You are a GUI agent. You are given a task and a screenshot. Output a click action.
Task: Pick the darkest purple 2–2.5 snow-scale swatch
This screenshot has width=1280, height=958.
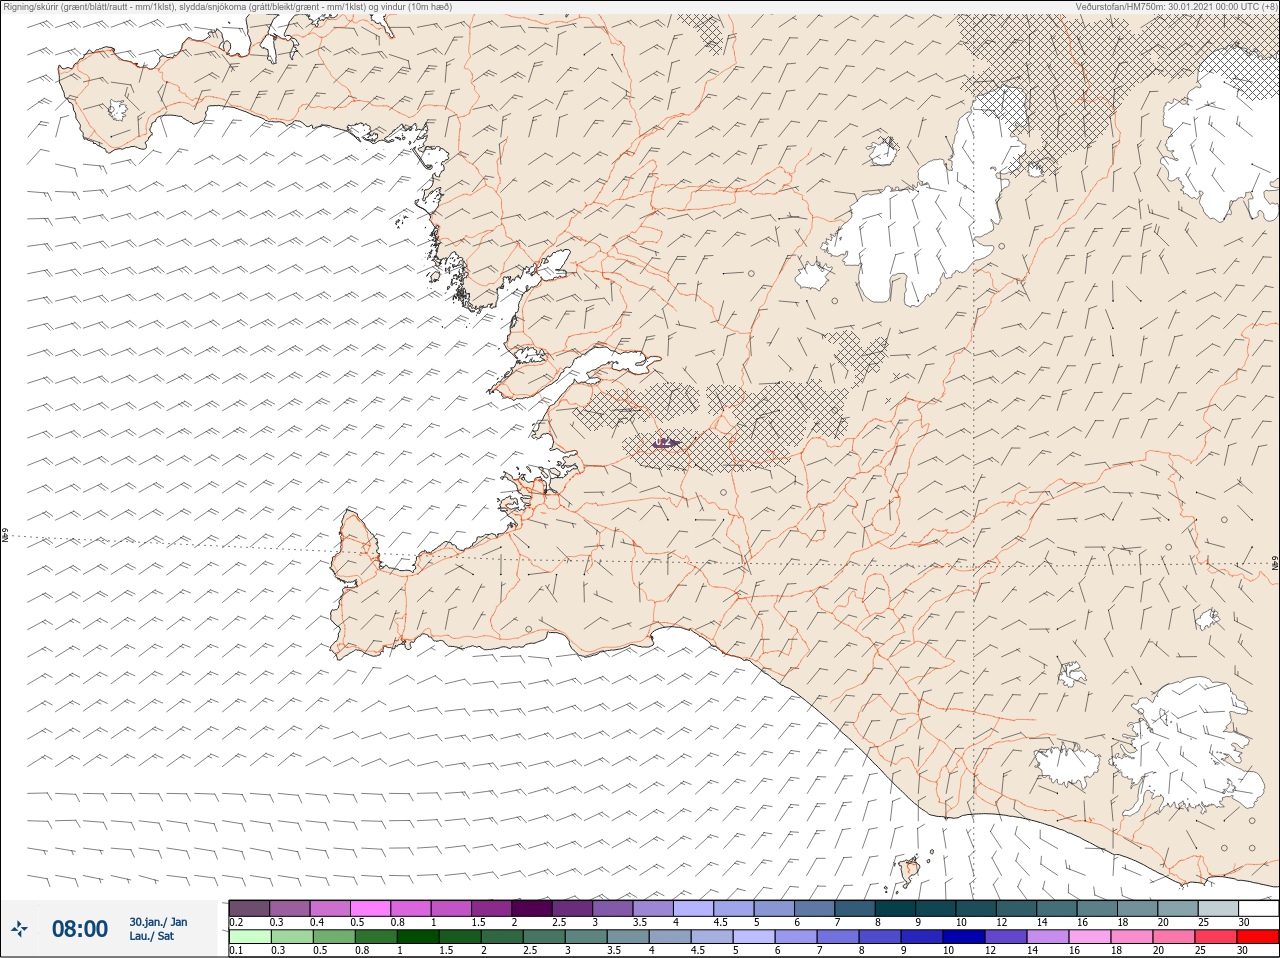point(532,908)
